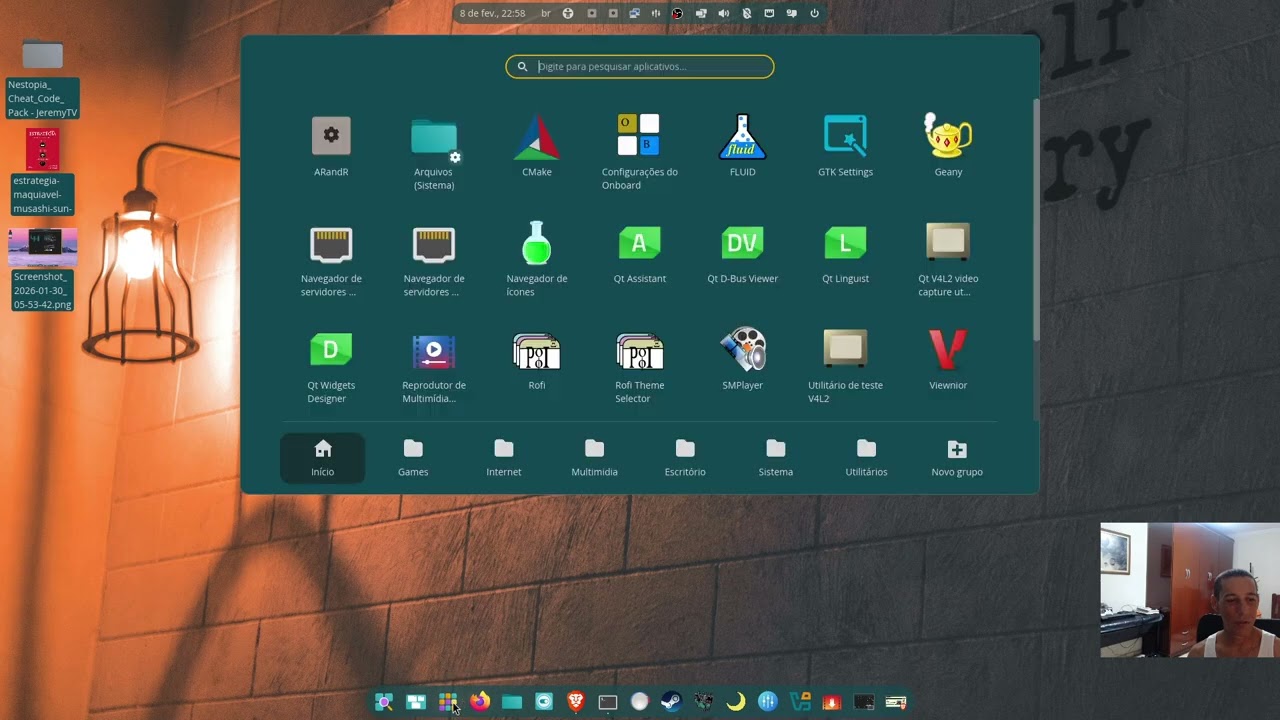Open the accessibility icon in top panel

568,14
